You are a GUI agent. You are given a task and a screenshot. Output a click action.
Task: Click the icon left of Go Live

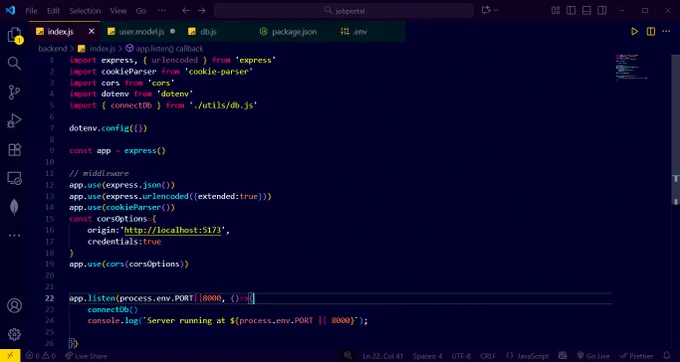click(x=562, y=355)
